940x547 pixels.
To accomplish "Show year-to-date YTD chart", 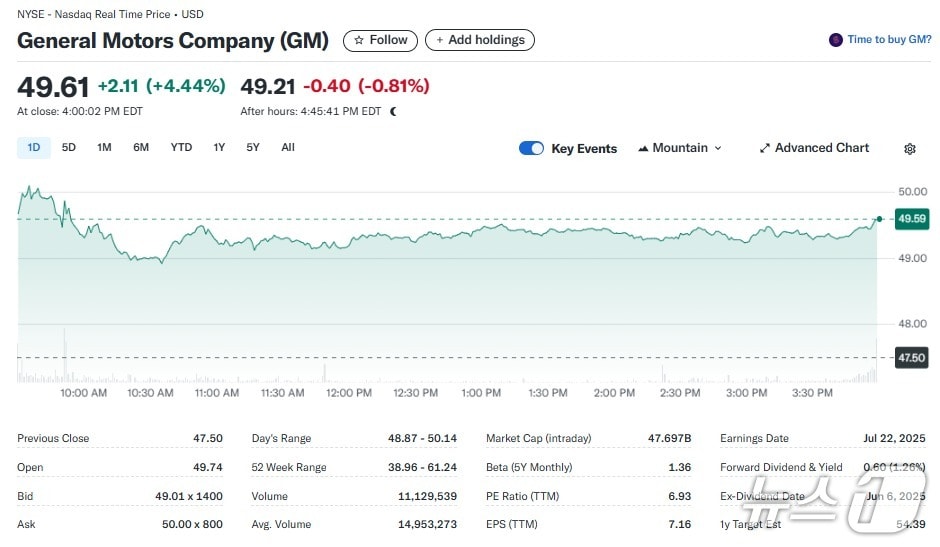I will pos(181,148).
